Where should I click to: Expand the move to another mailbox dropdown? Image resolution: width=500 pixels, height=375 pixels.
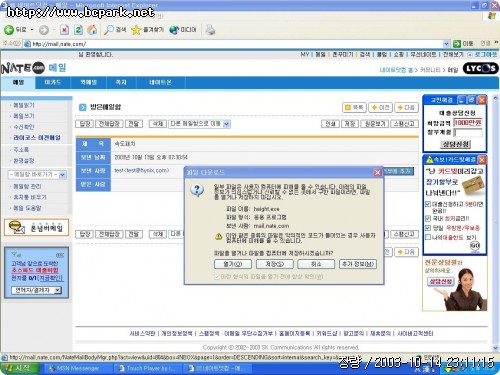pyautogui.click(x=226, y=124)
